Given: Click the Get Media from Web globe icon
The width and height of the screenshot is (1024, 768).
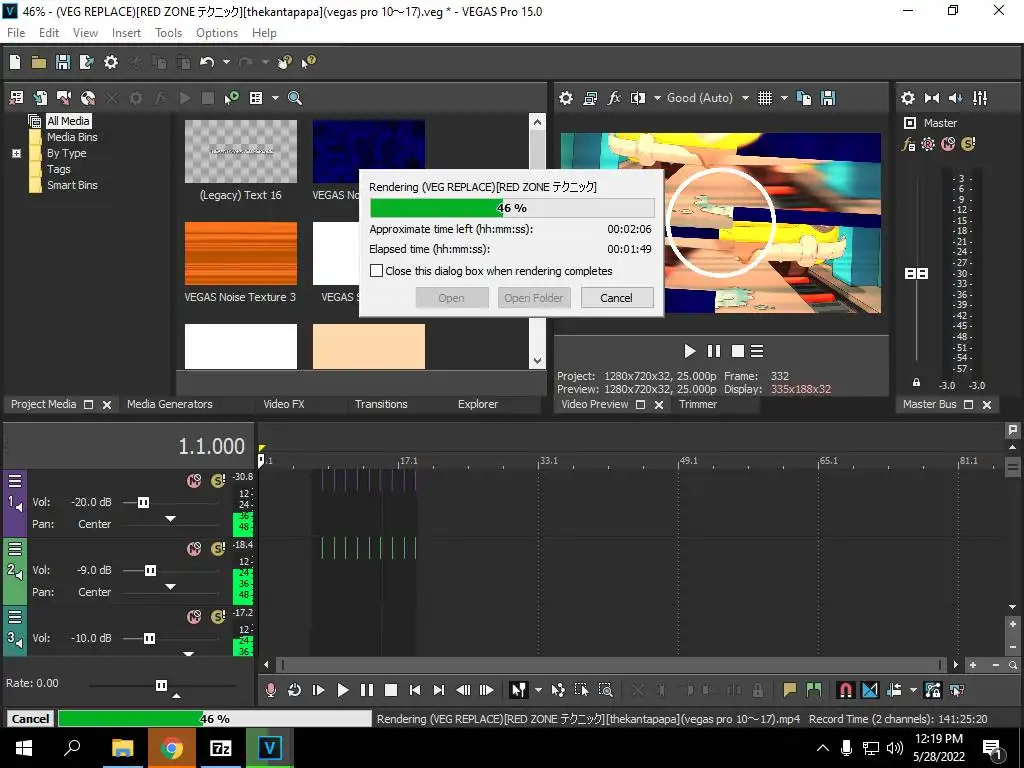Looking at the screenshot, I should [88, 98].
